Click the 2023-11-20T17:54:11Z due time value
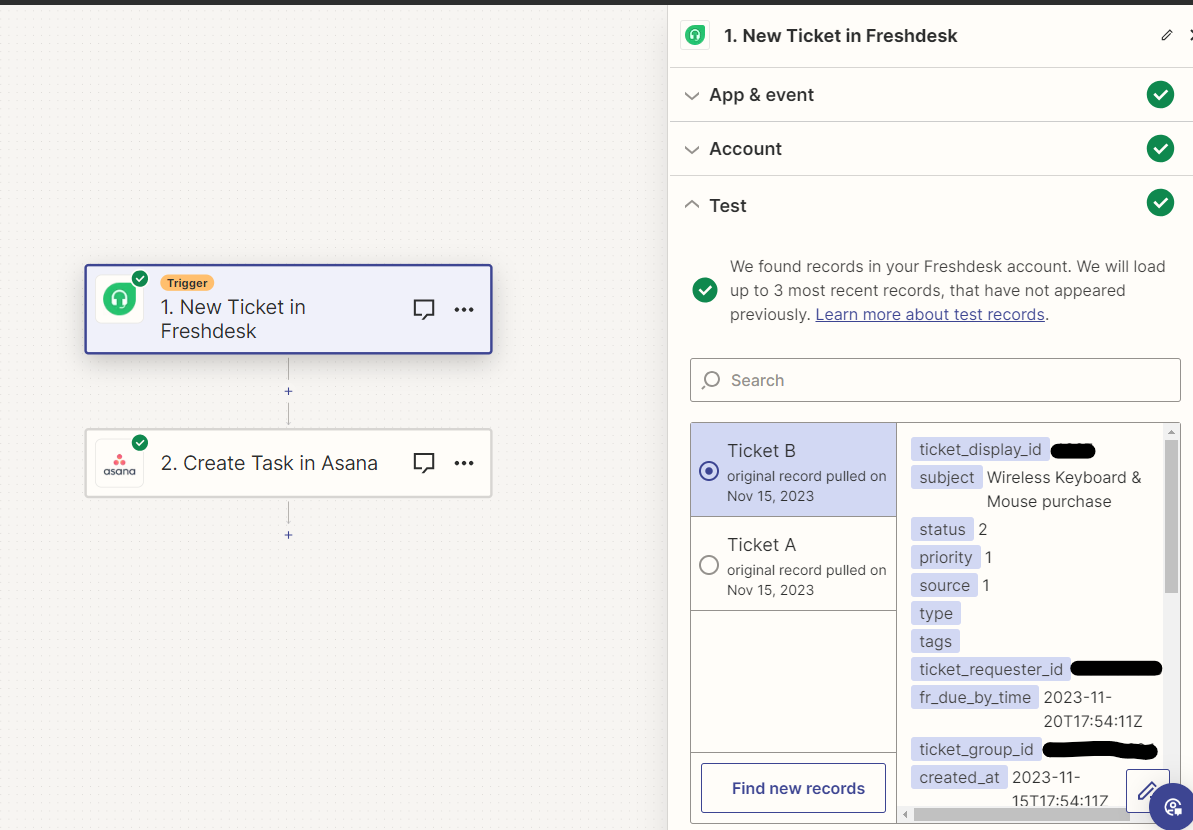This screenshot has height=830, width=1193. (1093, 709)
